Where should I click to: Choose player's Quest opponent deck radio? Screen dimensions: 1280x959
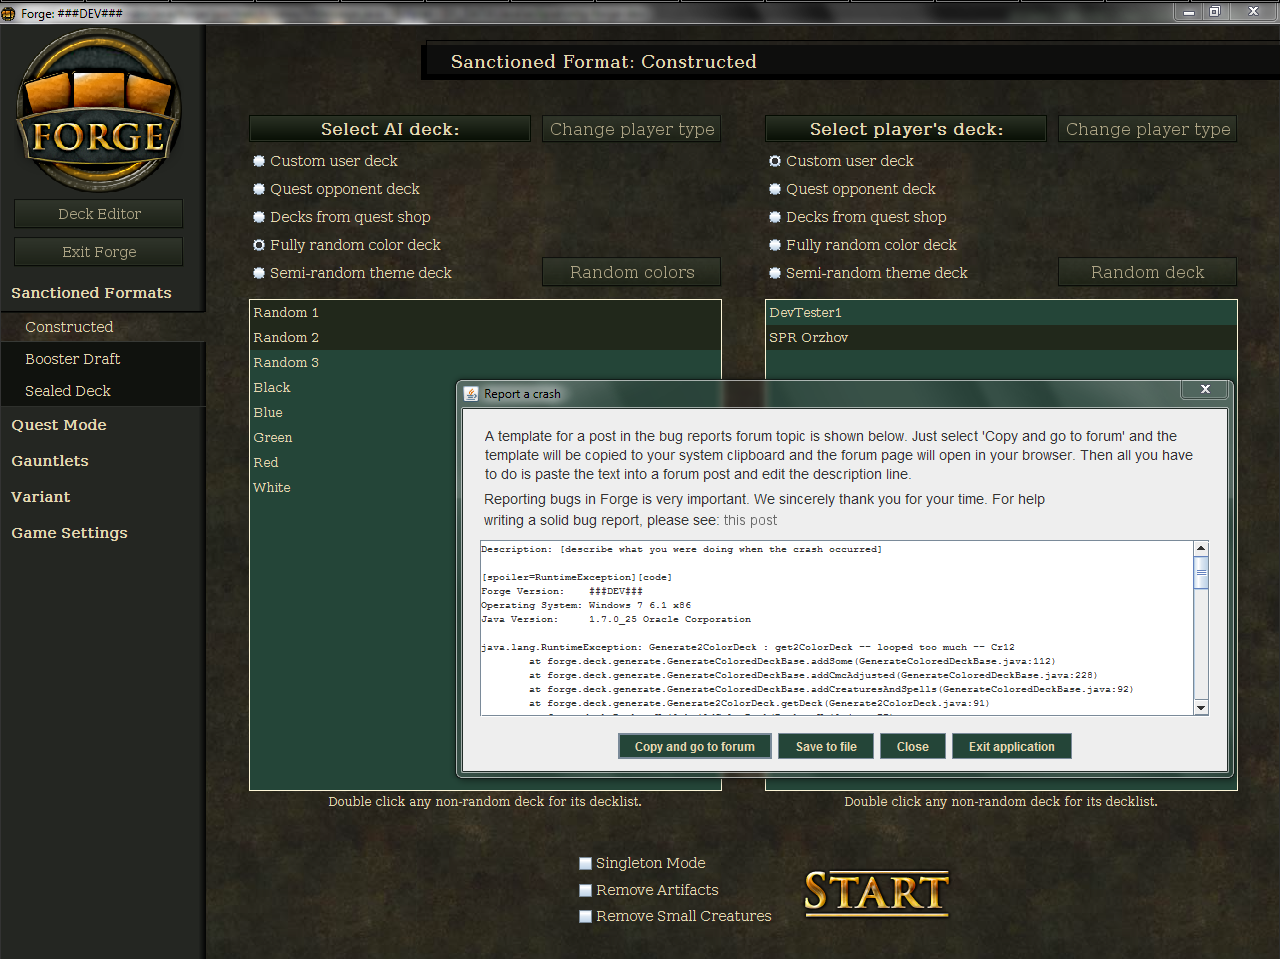(775, 189)
